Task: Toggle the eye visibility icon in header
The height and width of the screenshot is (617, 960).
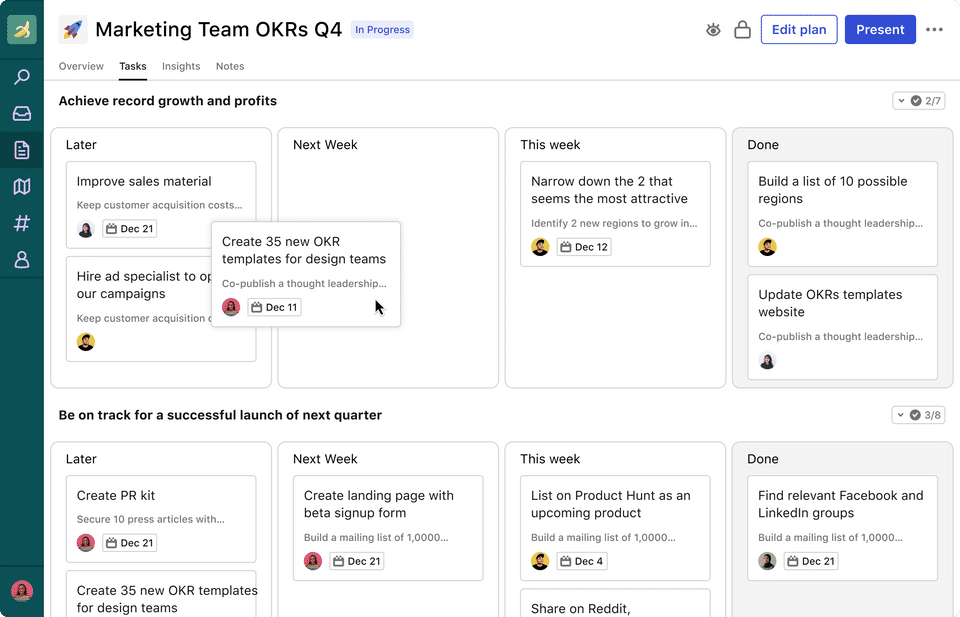Action: pyautogui.click(x=713, y=30)
